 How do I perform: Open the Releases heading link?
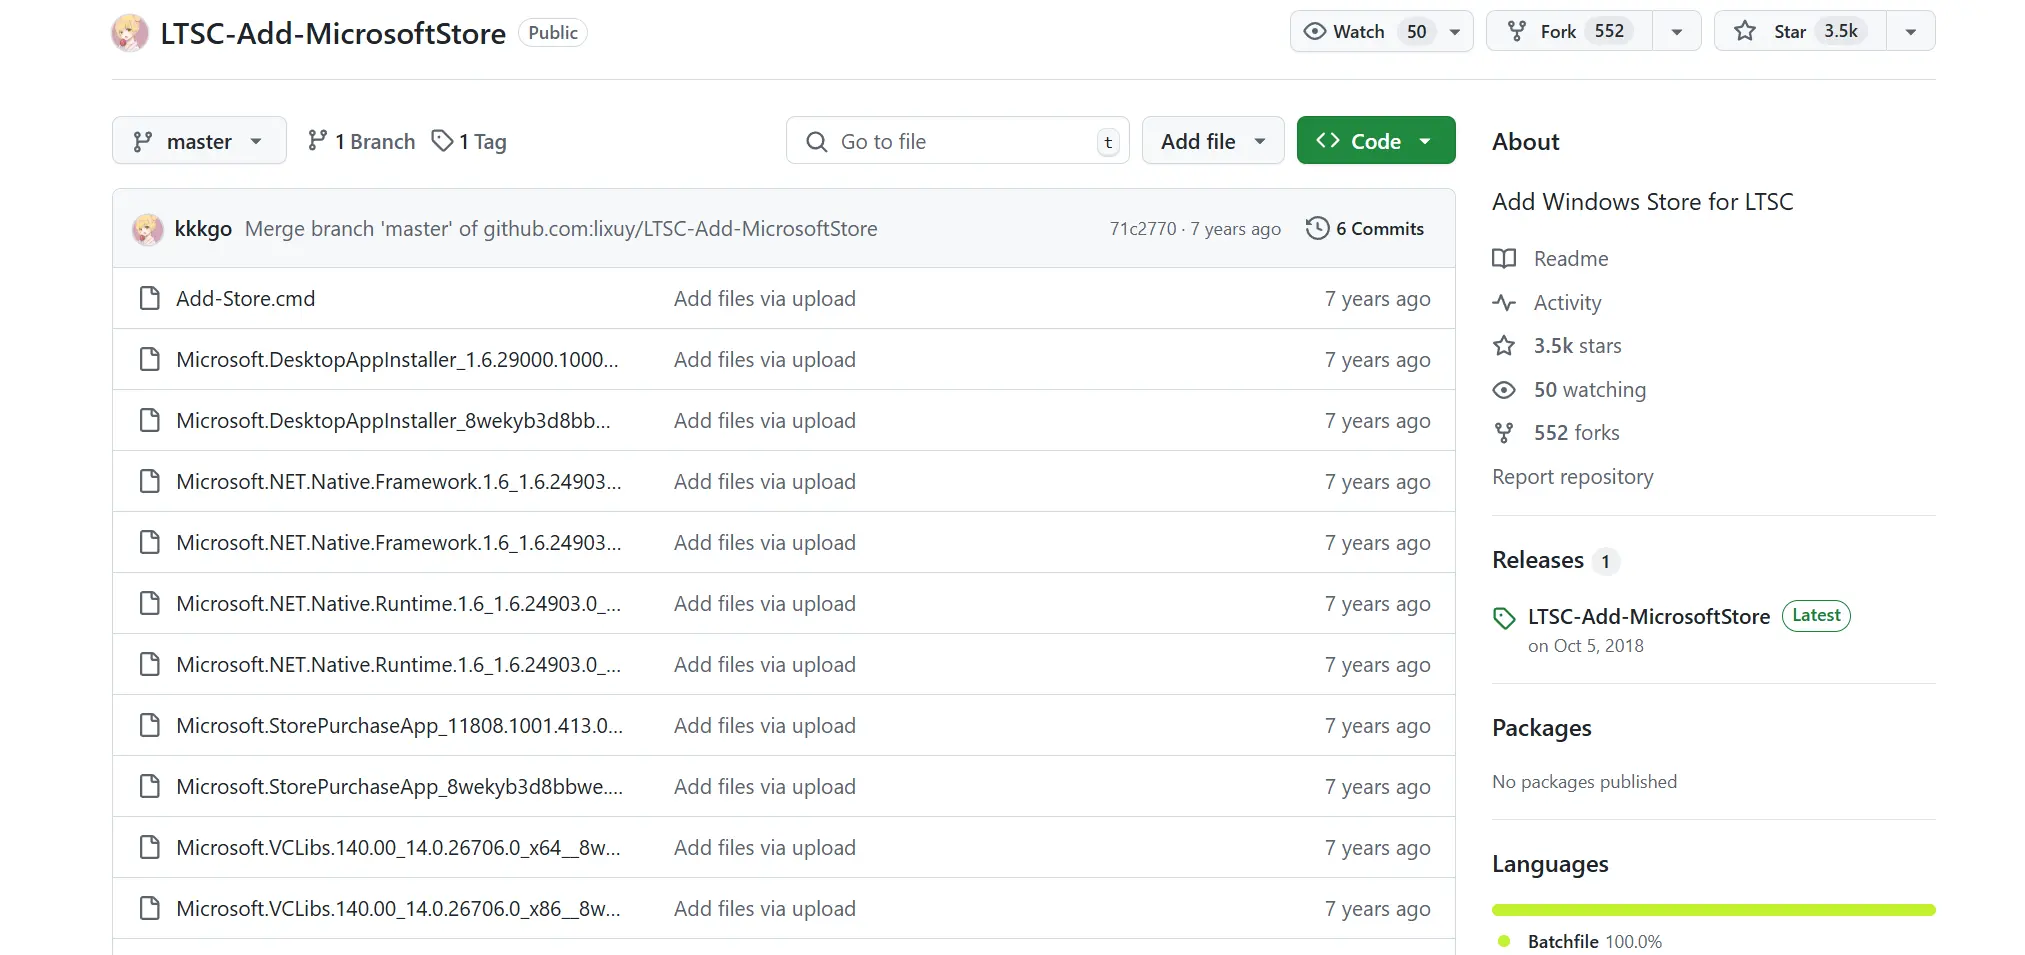tap(1538, 560)
